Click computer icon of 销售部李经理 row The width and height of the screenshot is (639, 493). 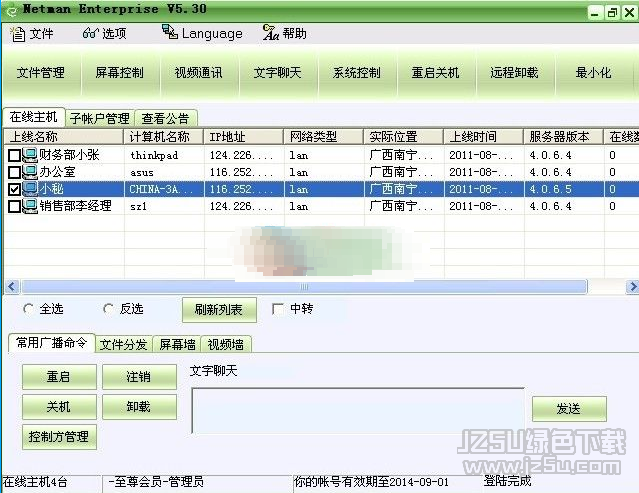30,206
